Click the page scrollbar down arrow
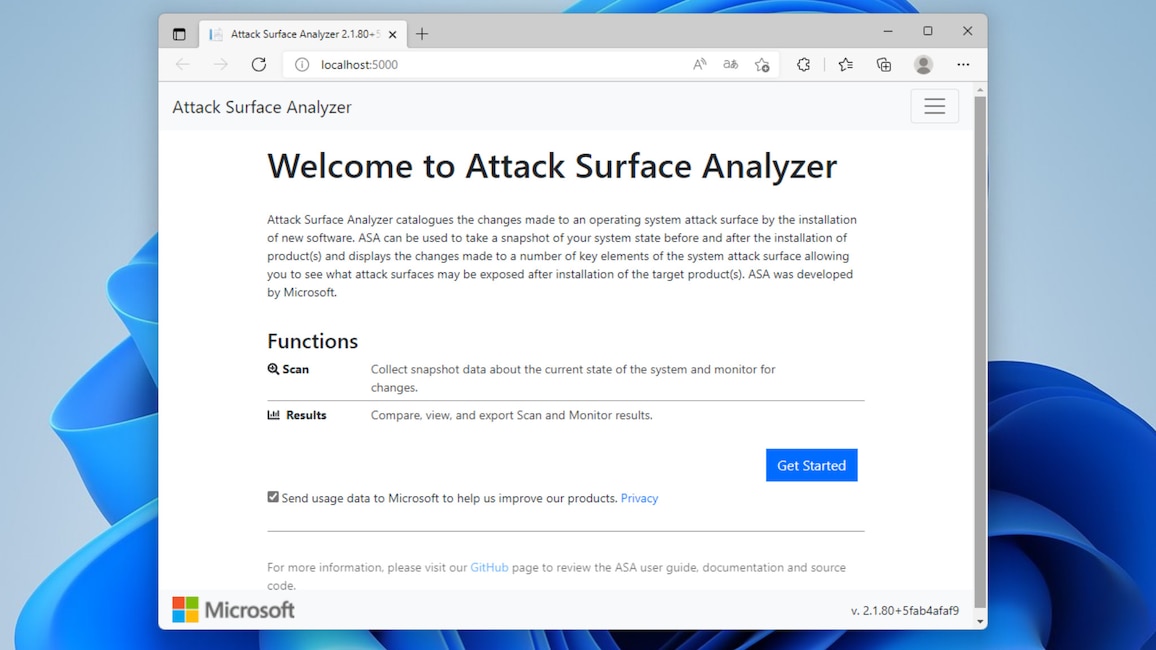1156x650 pixels. pyautogui.click(x=980, y=622)
